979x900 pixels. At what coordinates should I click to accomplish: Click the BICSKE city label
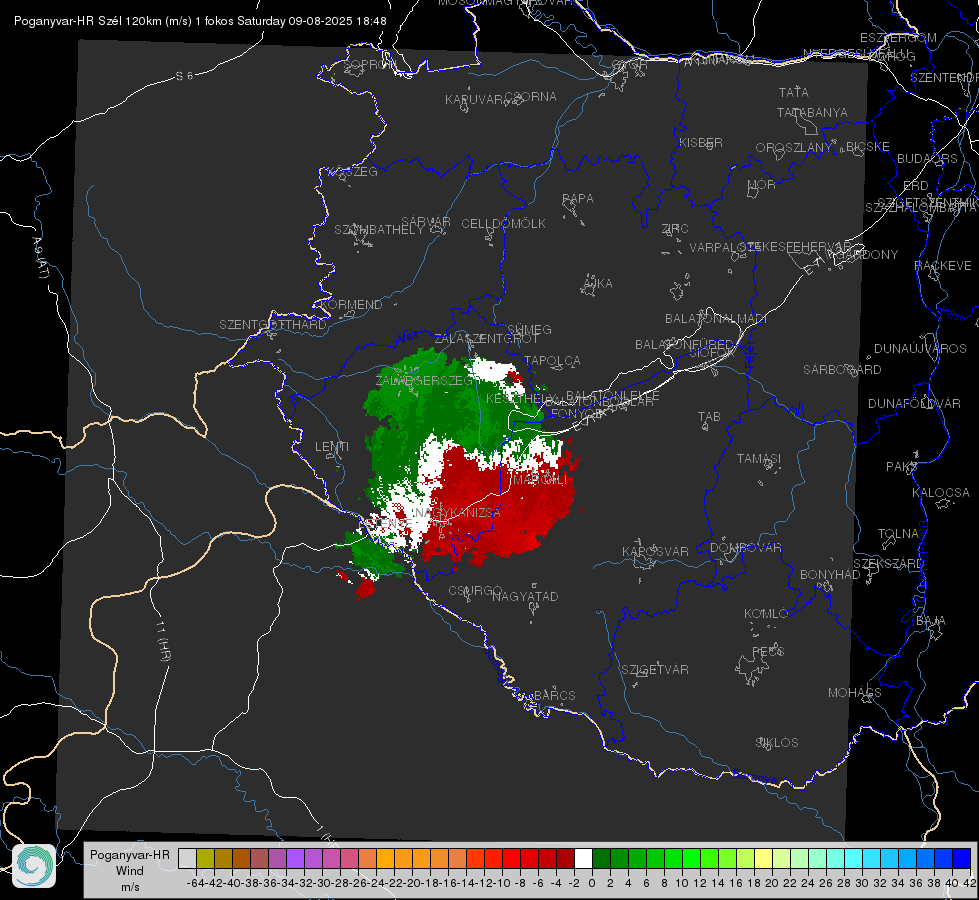pos(868,147)
